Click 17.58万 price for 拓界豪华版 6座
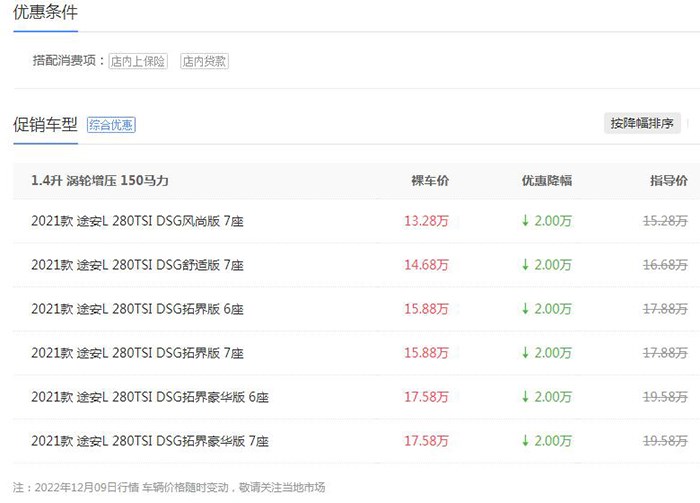Viewport: 700px width, 503px height. [426, 397]
